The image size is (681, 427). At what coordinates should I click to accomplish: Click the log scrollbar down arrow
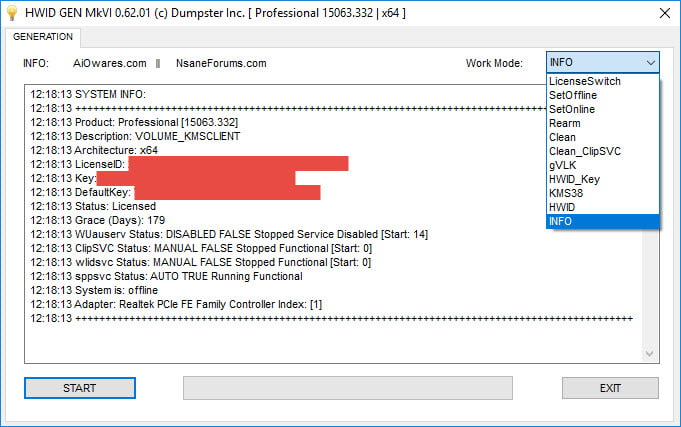(x=649, y=354)
